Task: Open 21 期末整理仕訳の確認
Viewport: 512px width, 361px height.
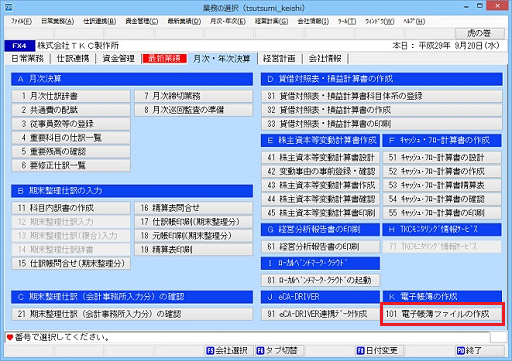Action: pyautogui.click(x=132, y=314)
